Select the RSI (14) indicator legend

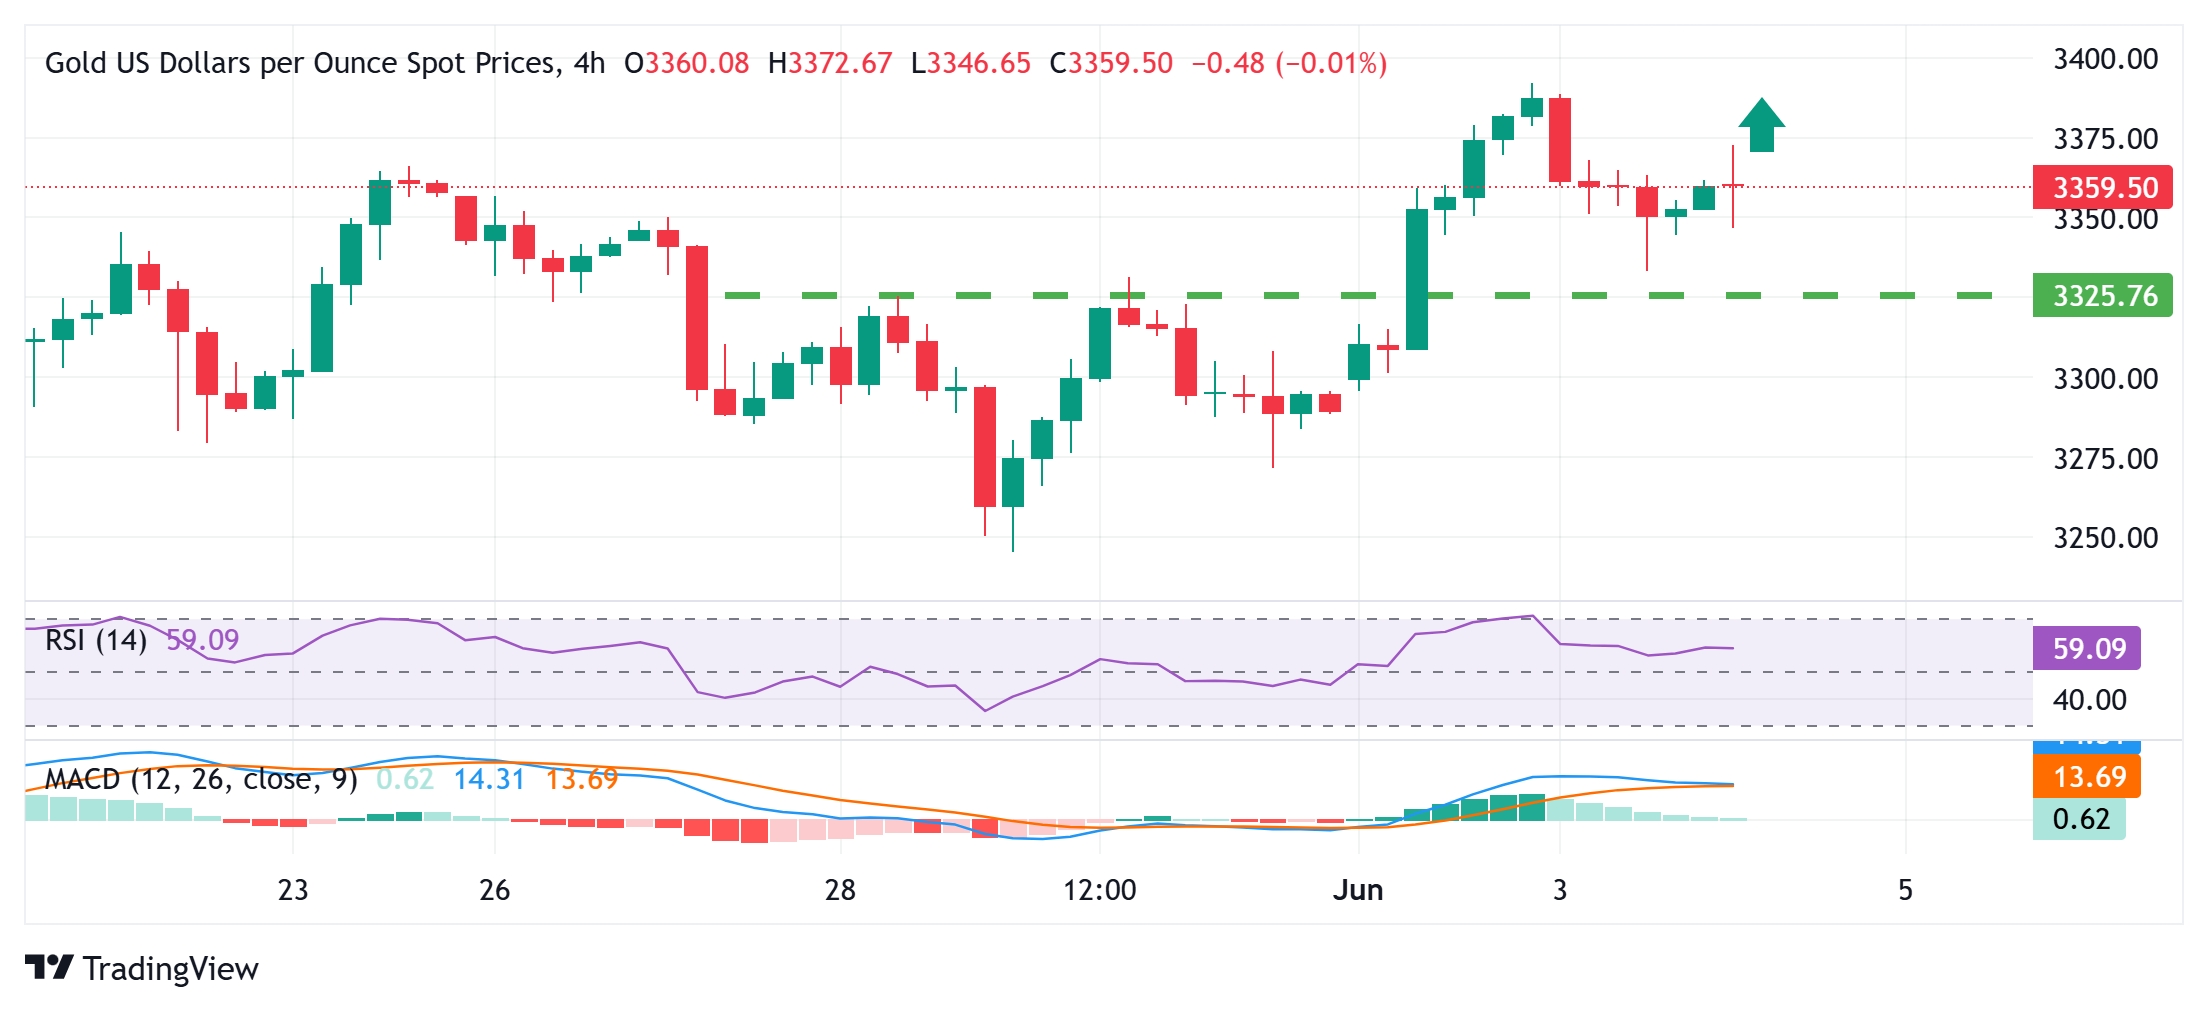(96, 640)
